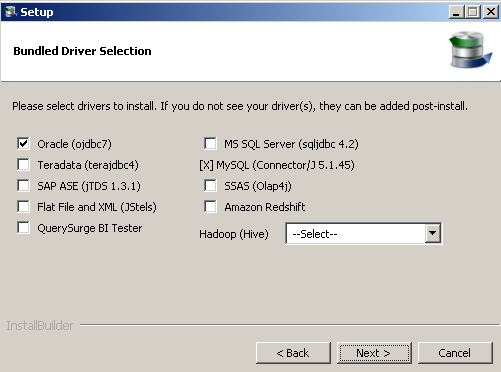This screenshot has height=372, width=501.
Task: Click the Oracle (ojdbc7) label text
Action: (74, 144)
